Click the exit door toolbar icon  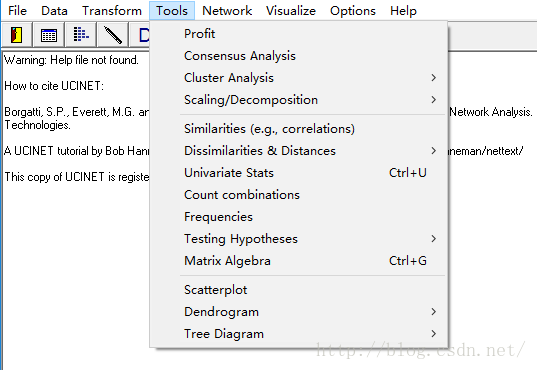click(x=16, y=35)
